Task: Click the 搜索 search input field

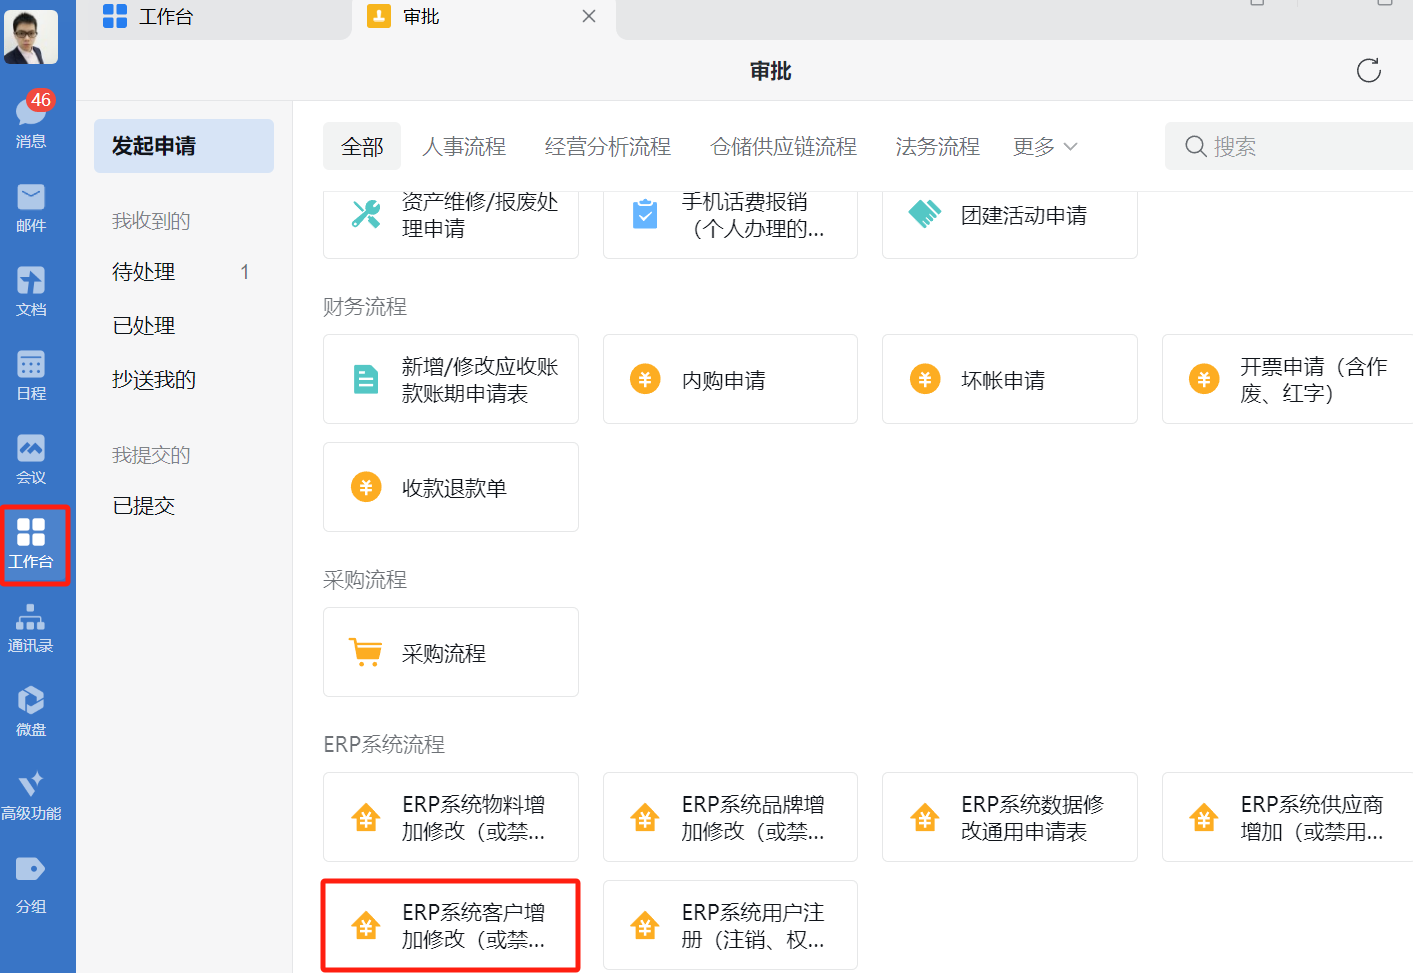Action: [1289, 147]
